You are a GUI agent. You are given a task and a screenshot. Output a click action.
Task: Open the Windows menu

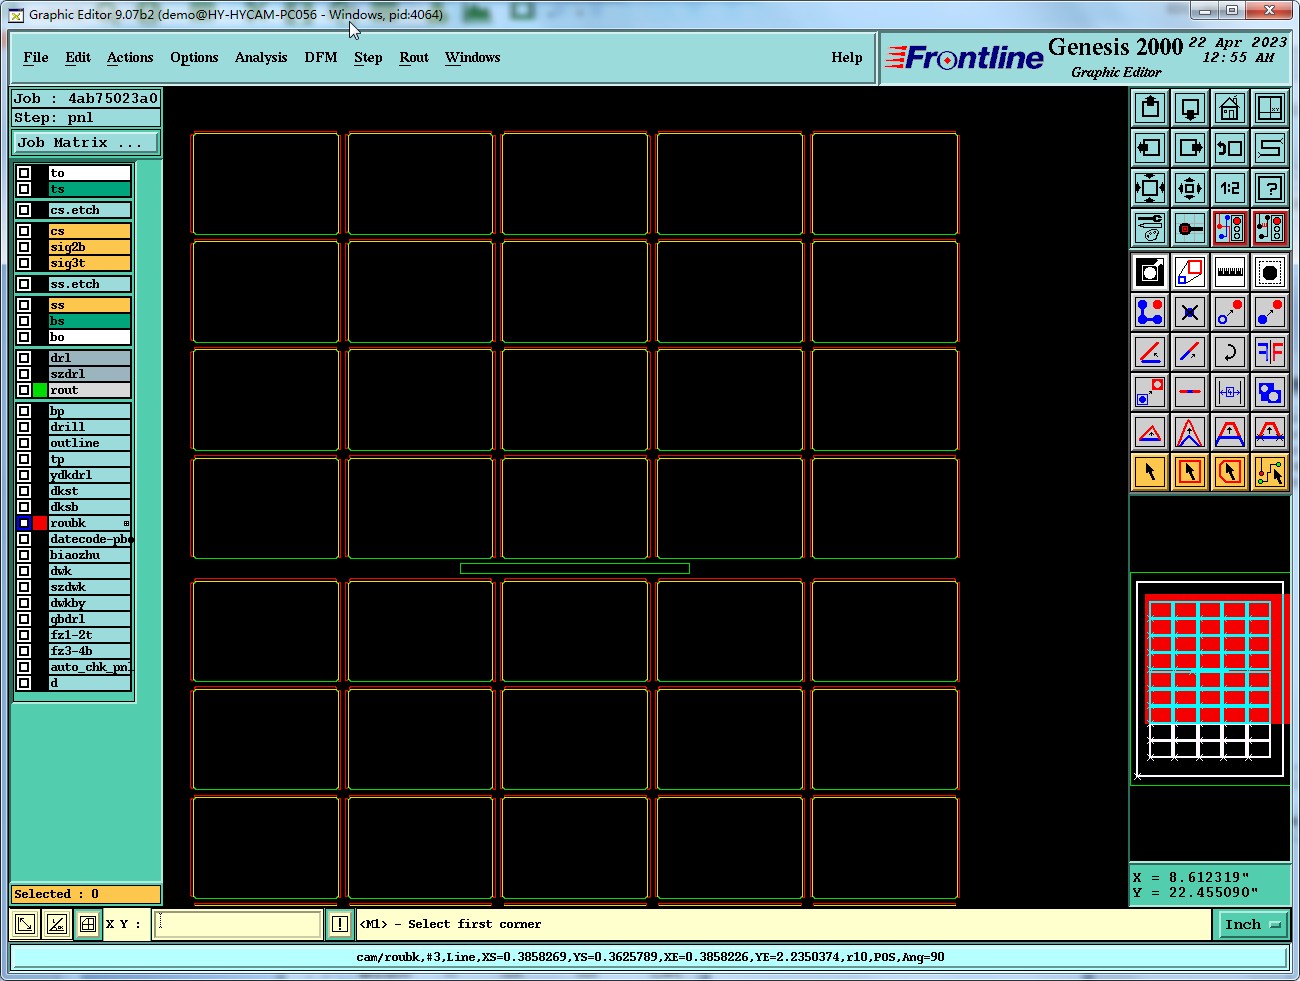click(x=472, y=57)
